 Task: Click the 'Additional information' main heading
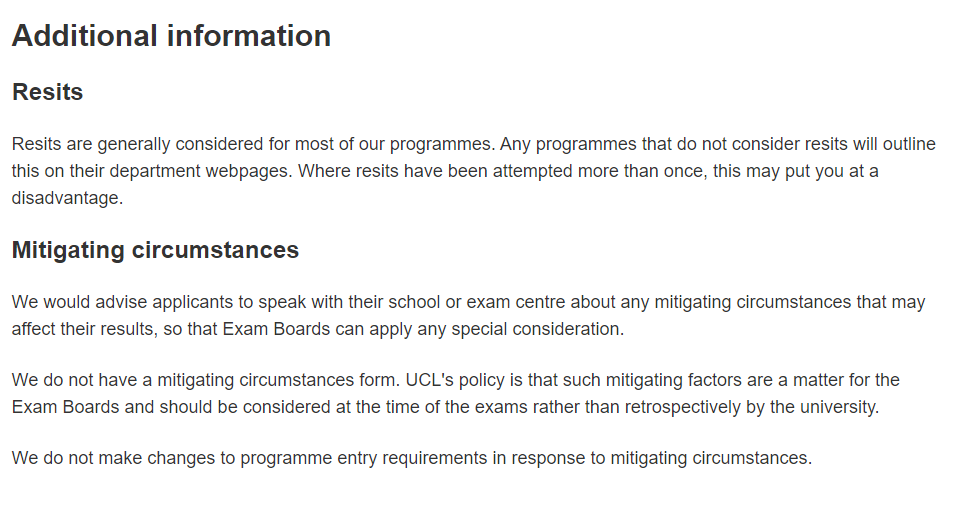tap(171, 36)
